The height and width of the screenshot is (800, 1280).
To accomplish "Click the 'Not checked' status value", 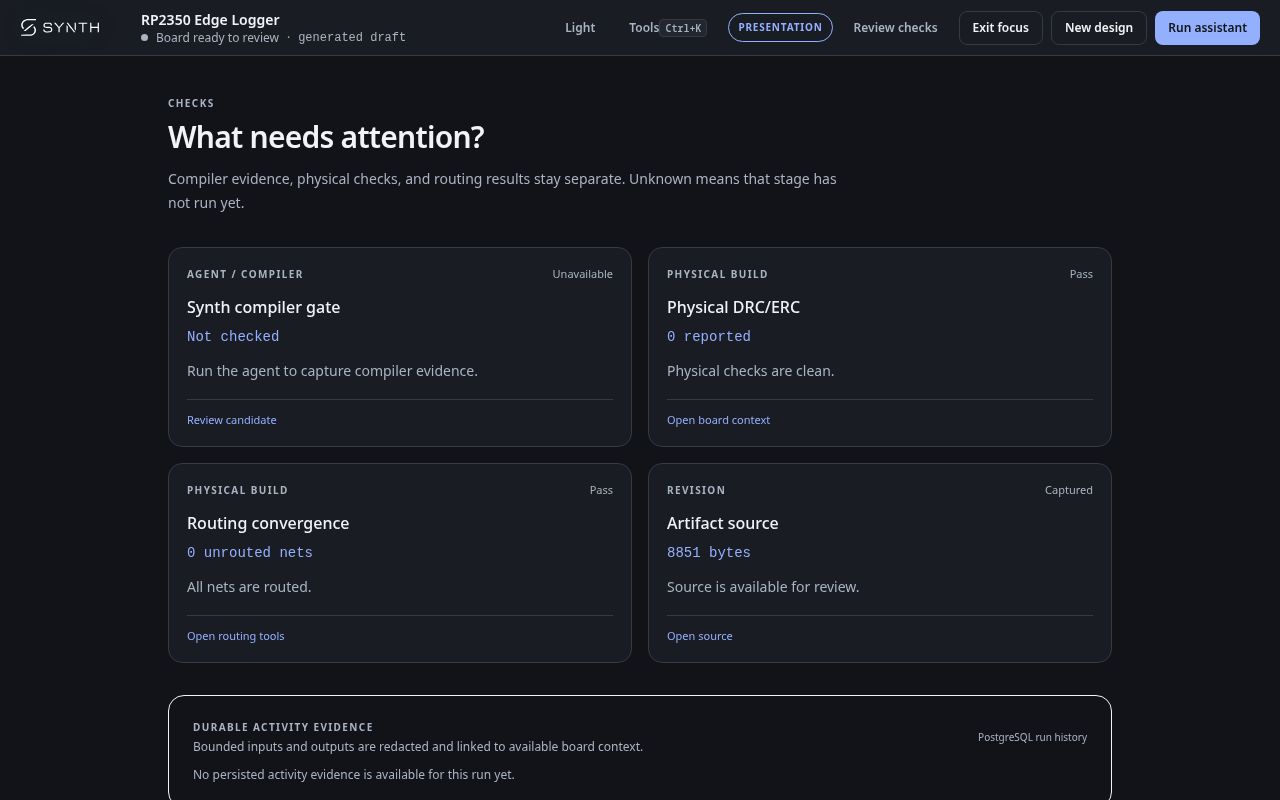I will (x=233, y=337).
